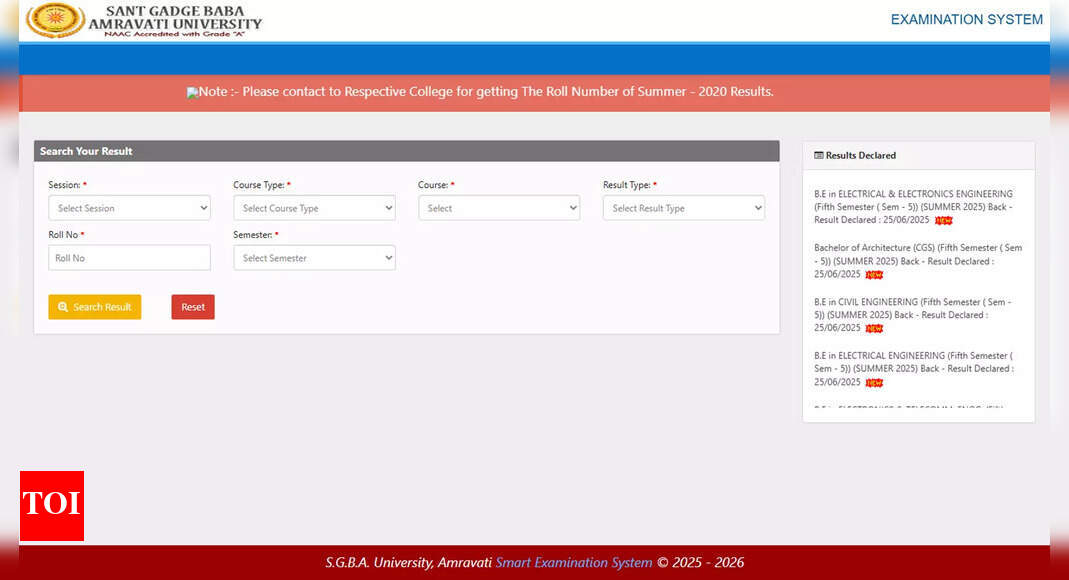The width and height of the screenshot is (1069, 580).
Task: Click the Sant Gadge Baba University logo emblem
Action: point(55,20)
